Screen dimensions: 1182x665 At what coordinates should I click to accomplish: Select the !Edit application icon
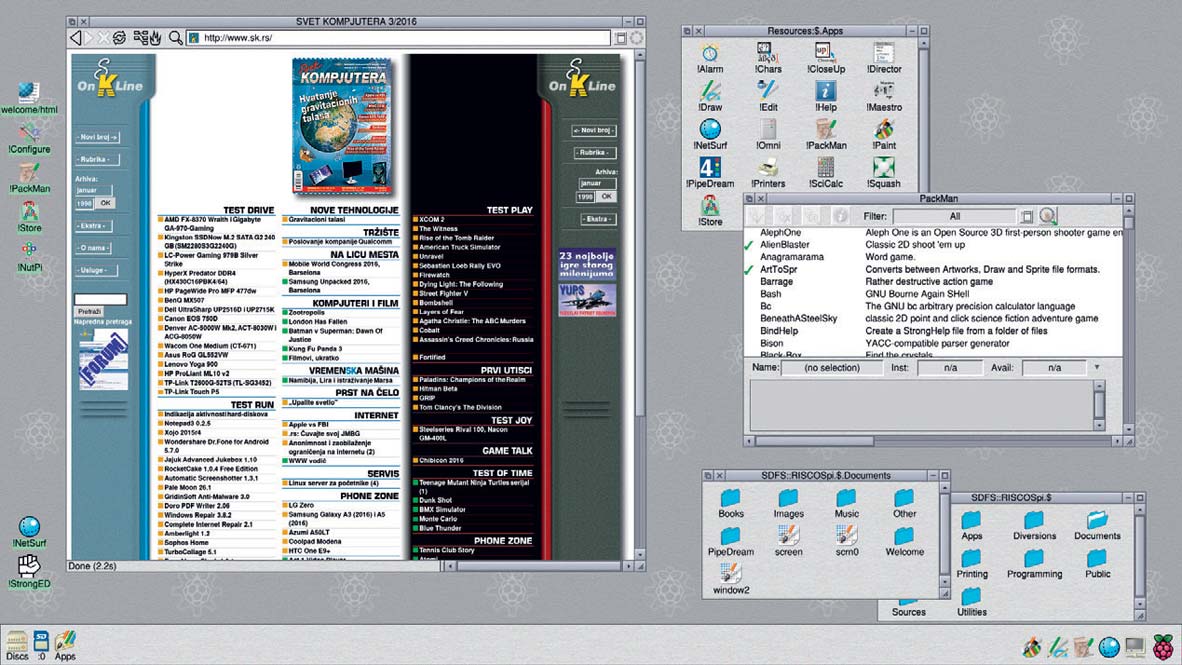click(767, 97)
